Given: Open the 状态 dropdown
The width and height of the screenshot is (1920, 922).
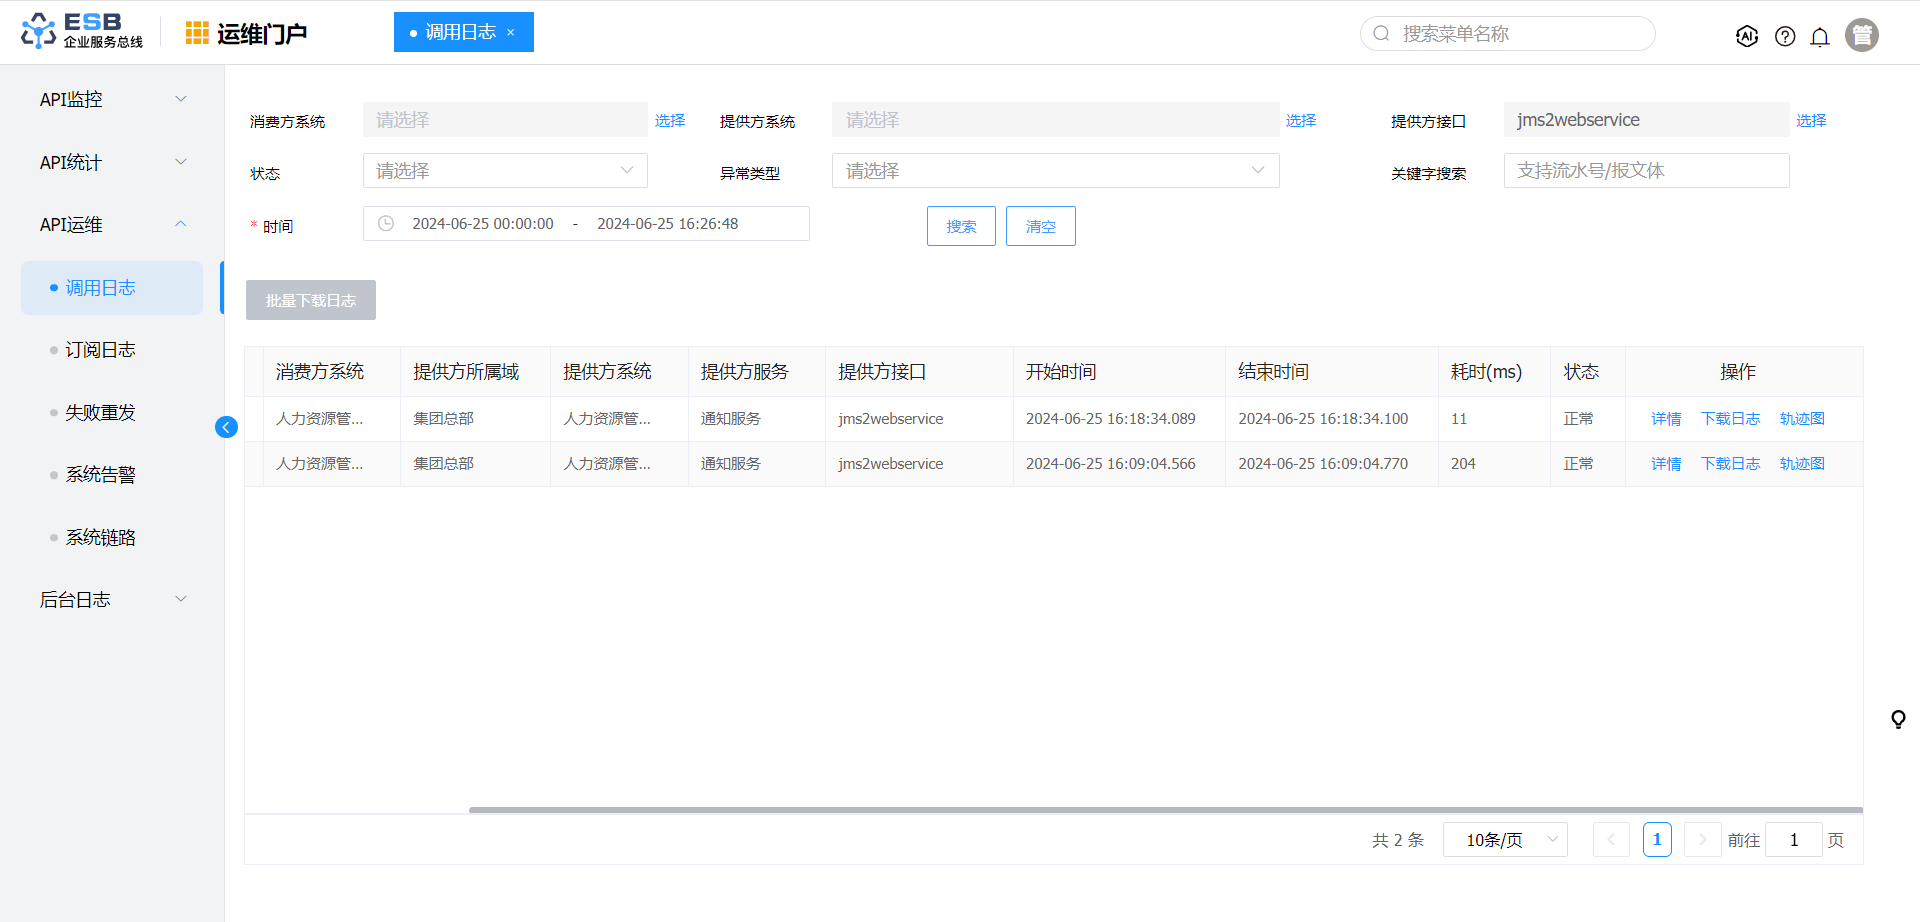Looking at the screenshot, I should pyautogui.click(x=505, y=171).
